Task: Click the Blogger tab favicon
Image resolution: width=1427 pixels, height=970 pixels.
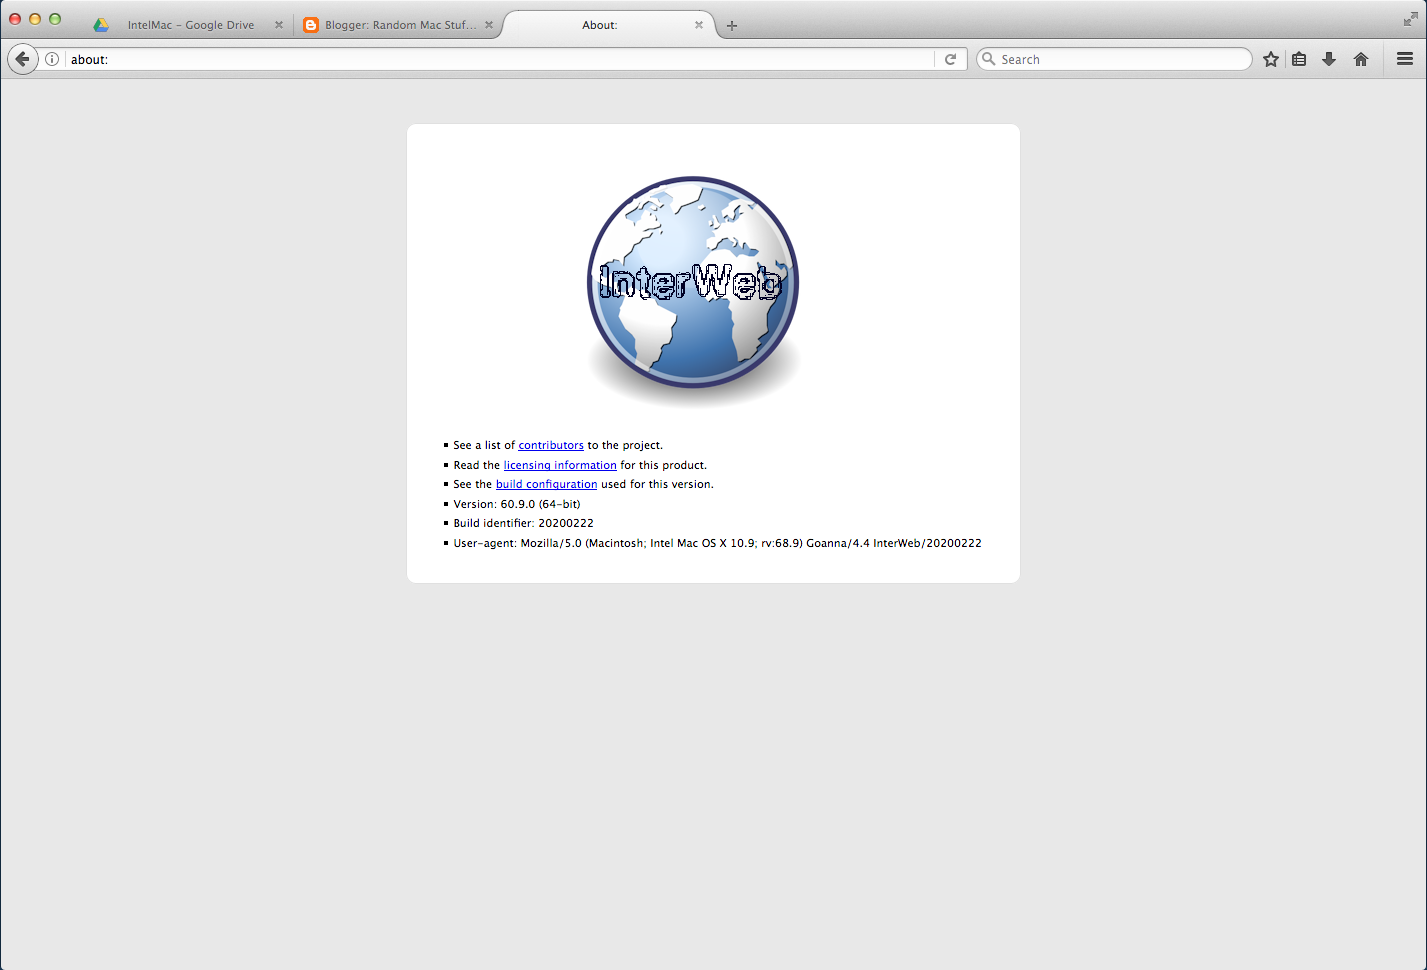Action: point(311,25)
